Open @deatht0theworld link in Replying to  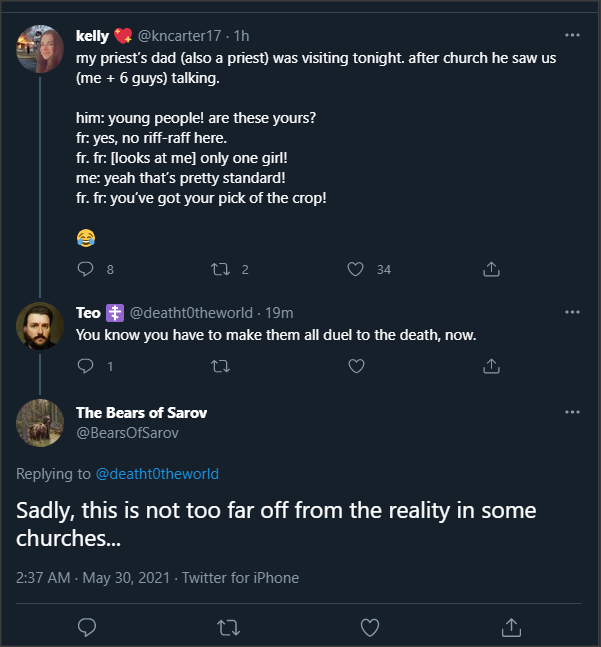[x=156, y=473]
